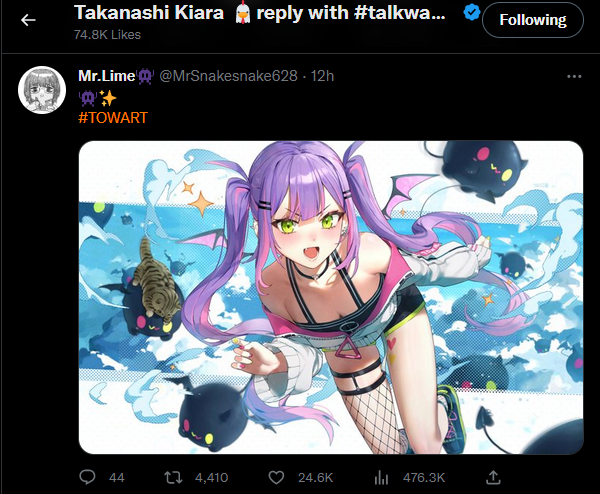Toggle the Following button

click(x=533, y=20)
